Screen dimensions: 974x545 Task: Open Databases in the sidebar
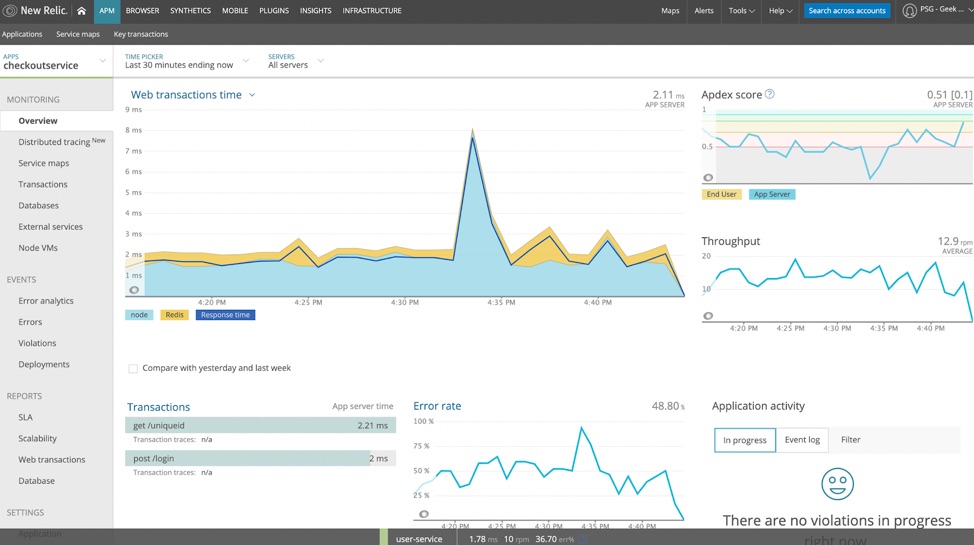38,205
